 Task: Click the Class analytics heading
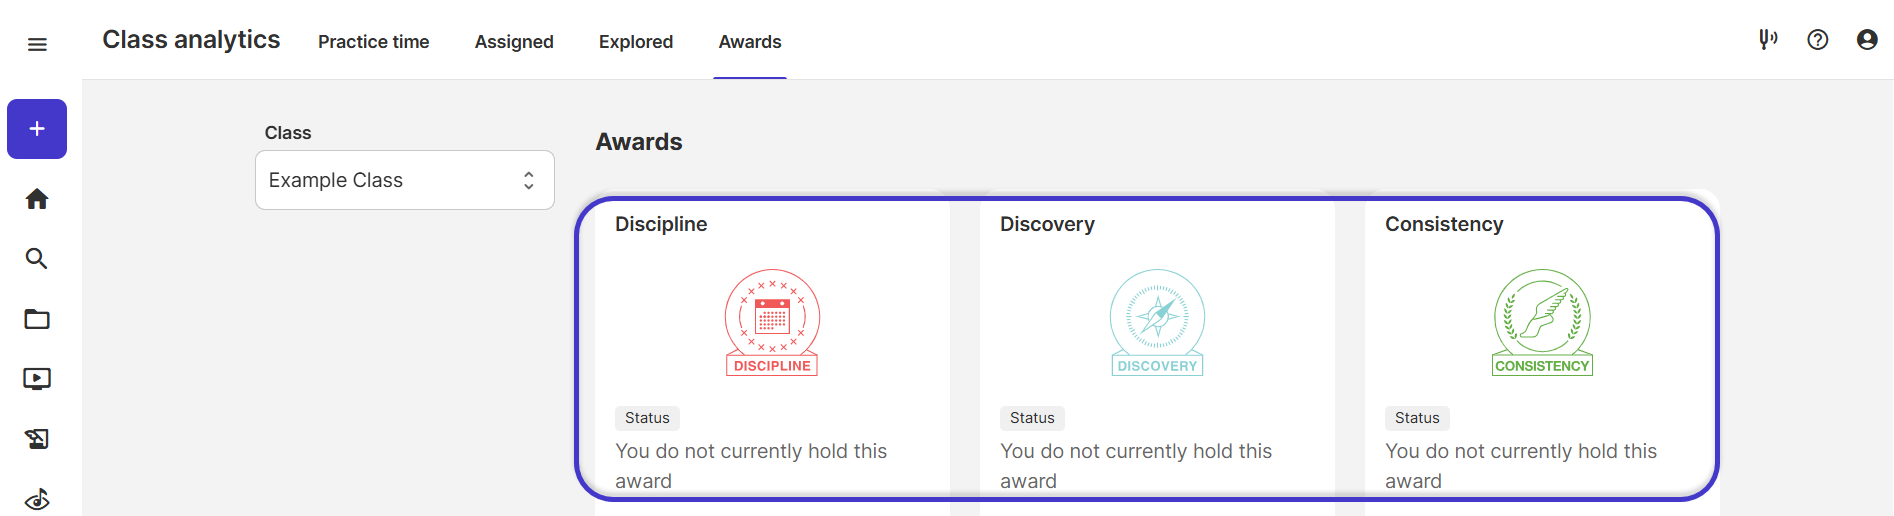pyautogui.click(x=191, y=40)
